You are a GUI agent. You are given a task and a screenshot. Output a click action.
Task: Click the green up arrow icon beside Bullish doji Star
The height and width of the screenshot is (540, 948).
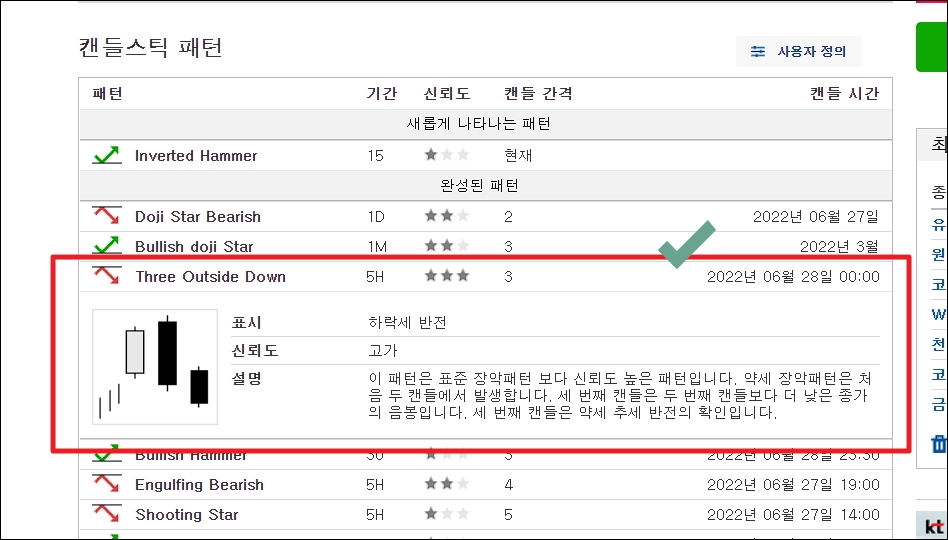[x=106, y=246]
